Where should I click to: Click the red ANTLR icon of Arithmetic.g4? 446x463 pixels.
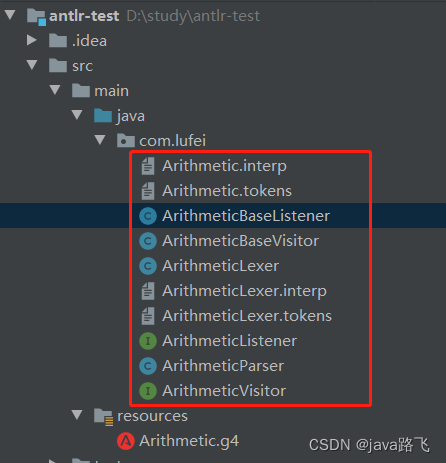click(x=126, y=441)
